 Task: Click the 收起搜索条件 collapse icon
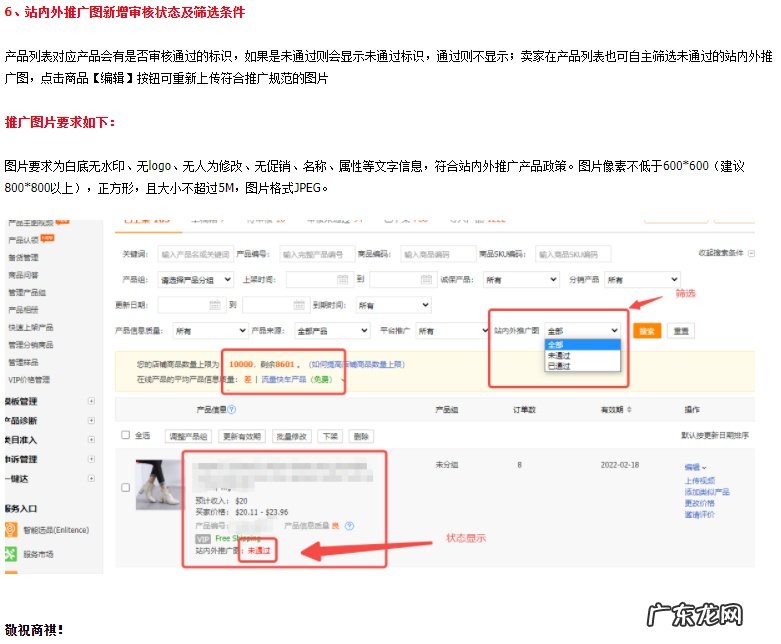752,254
